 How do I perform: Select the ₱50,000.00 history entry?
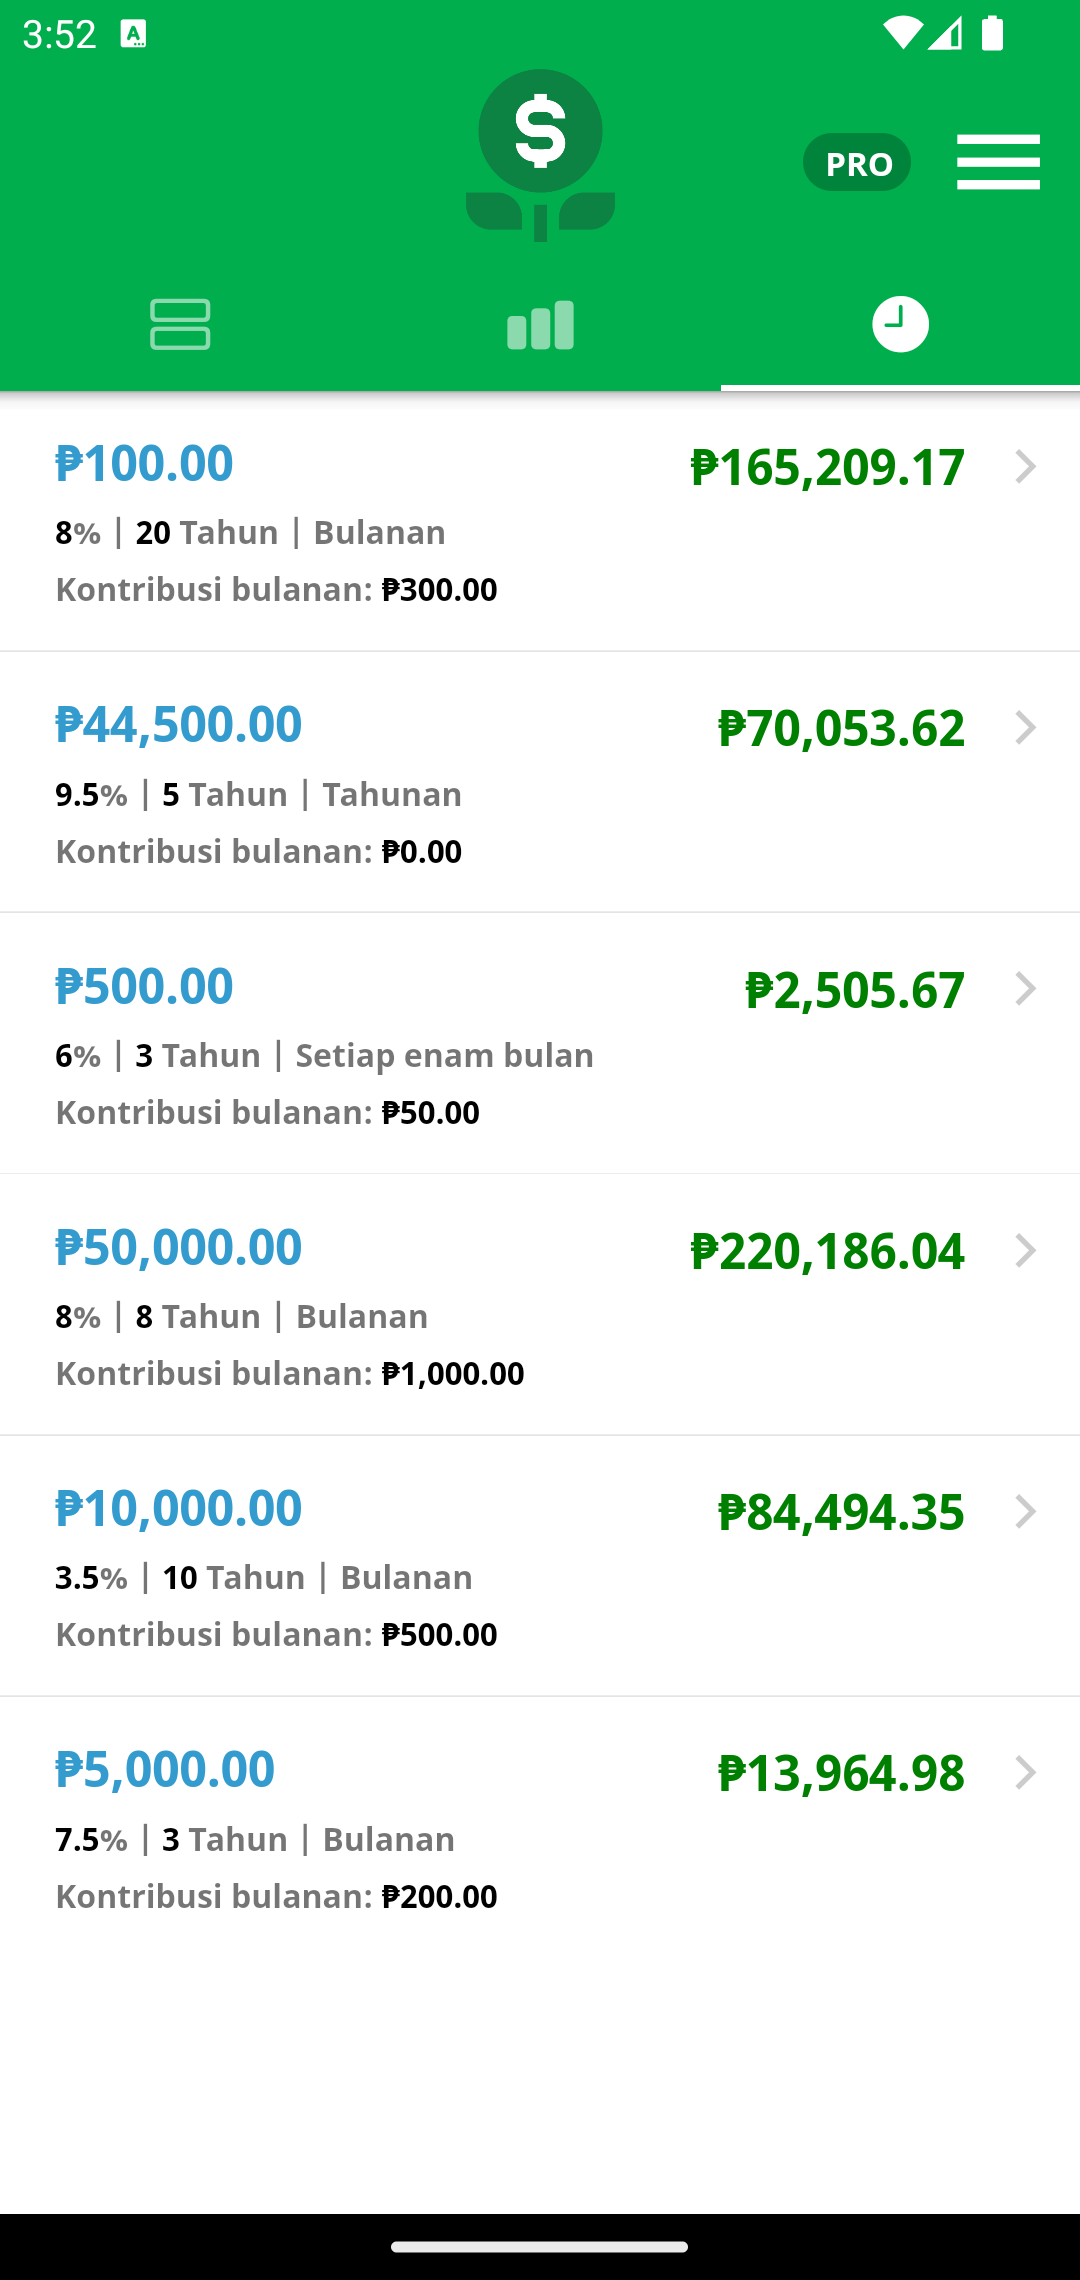click(540, 1304)
